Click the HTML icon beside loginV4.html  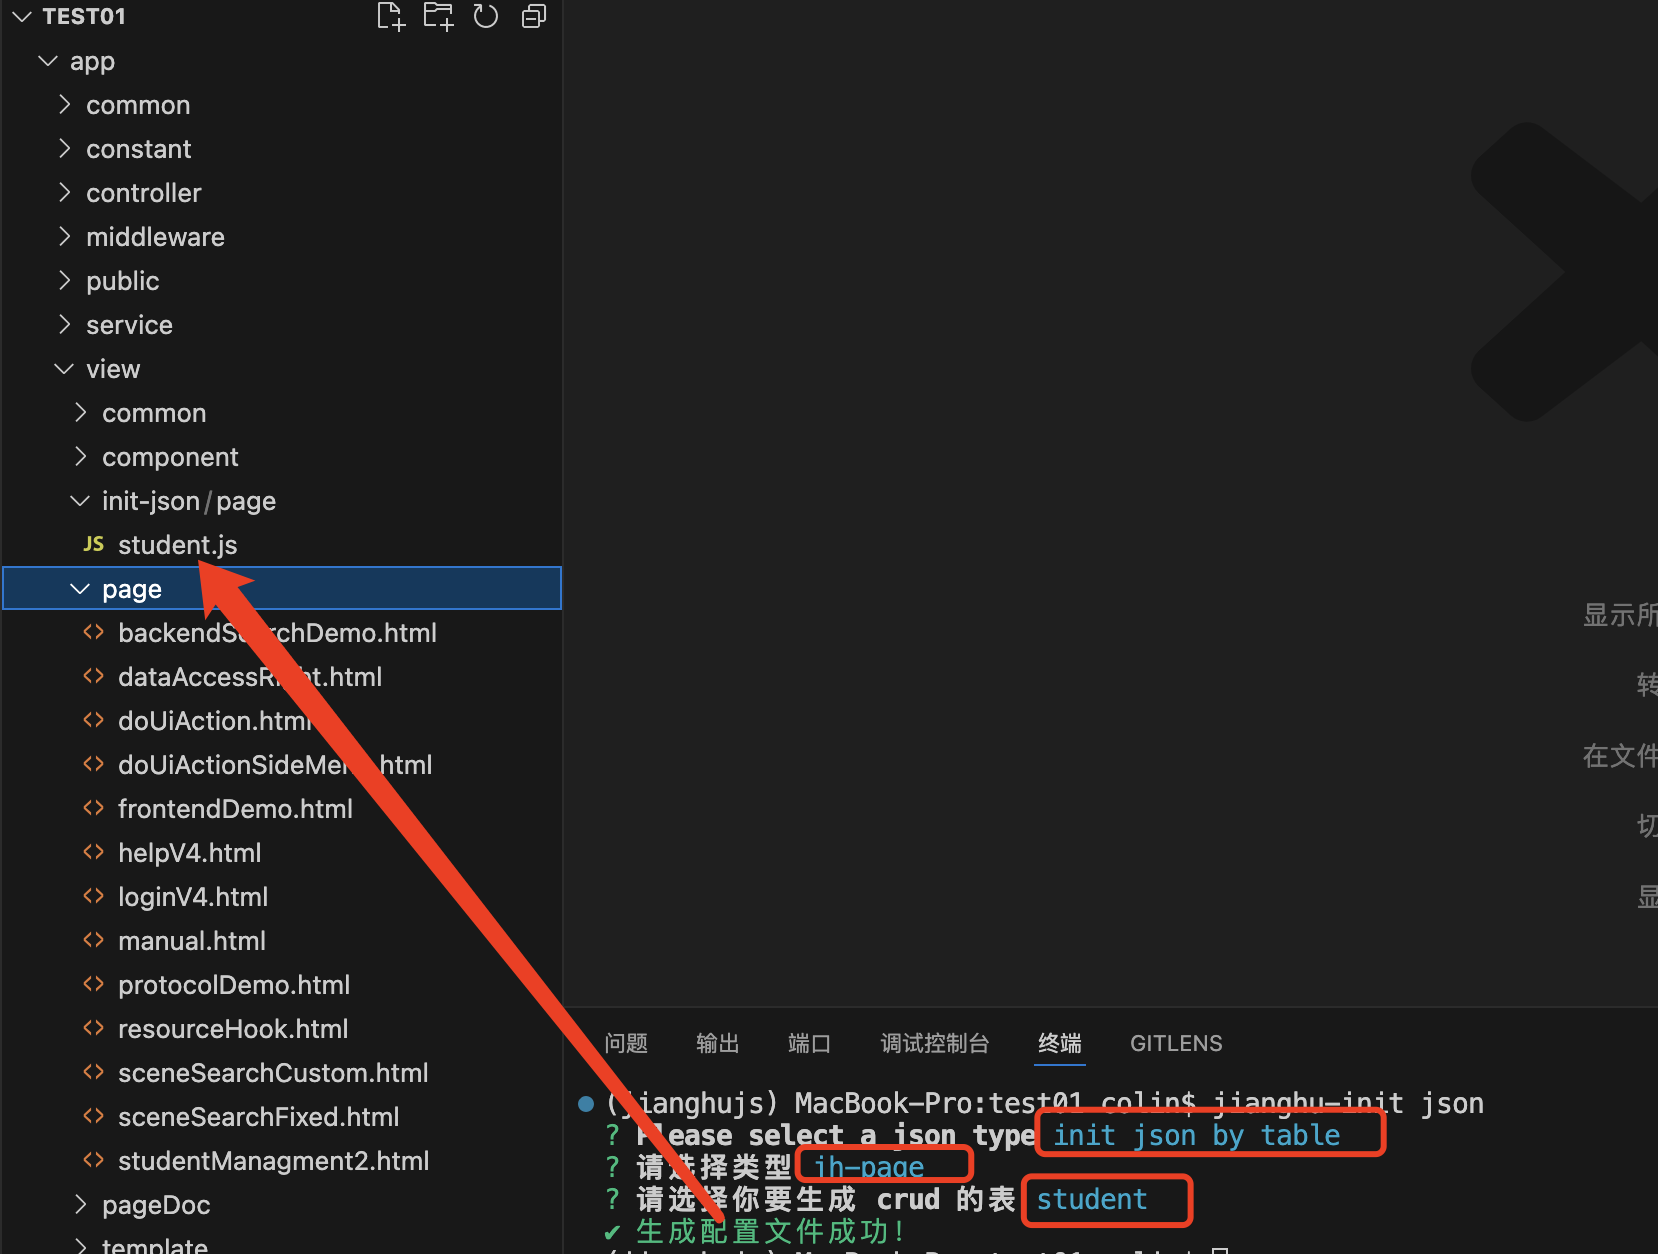[94, 896]
